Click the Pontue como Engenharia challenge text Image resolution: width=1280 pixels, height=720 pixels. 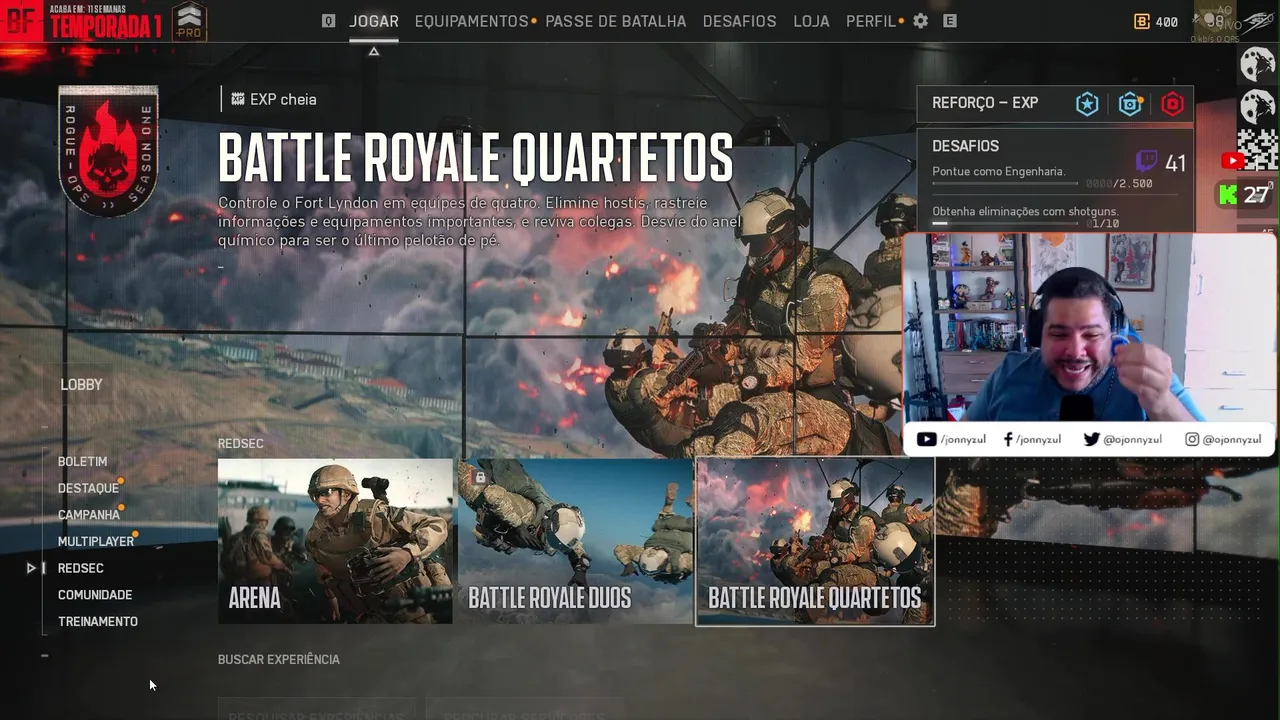[x=999, y=171]
